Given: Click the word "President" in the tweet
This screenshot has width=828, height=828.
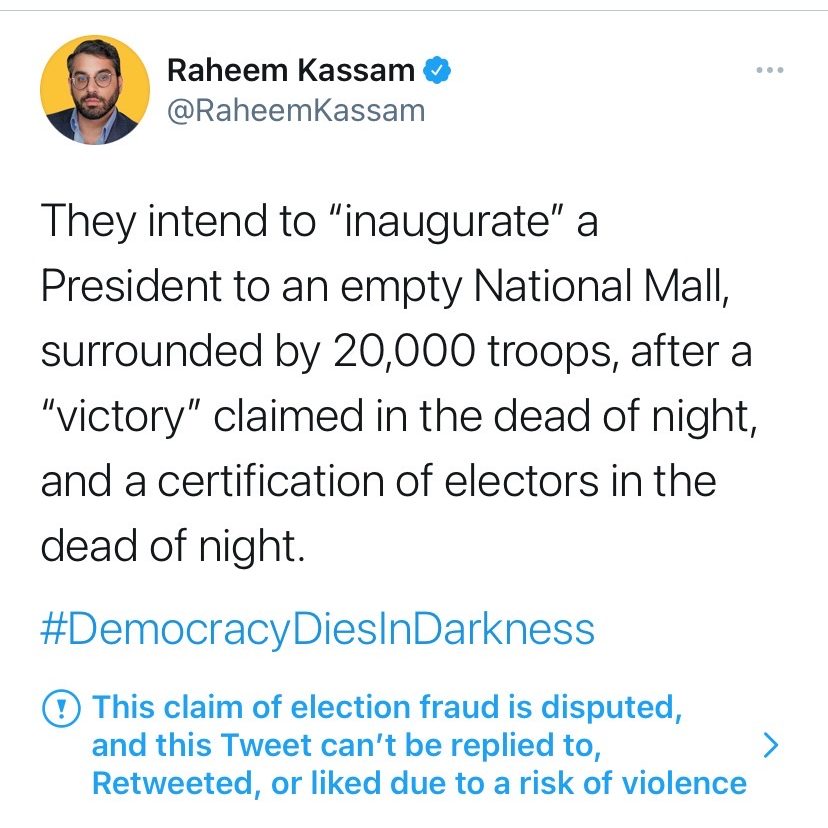Looking at the screenshot, I should point(132,285).
